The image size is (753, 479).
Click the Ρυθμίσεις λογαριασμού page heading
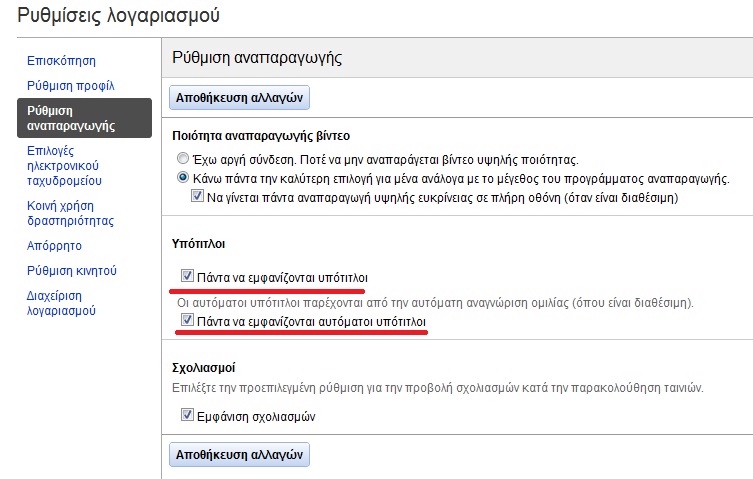(119, 15)
